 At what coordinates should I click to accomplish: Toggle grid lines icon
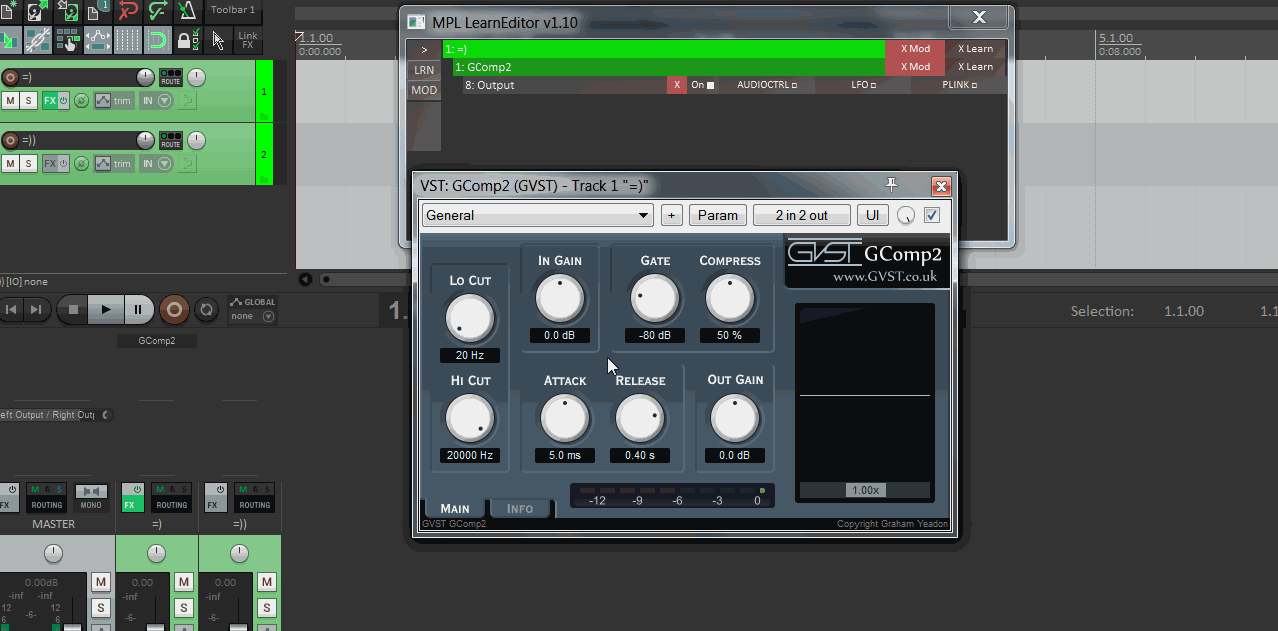coord(128,40)
